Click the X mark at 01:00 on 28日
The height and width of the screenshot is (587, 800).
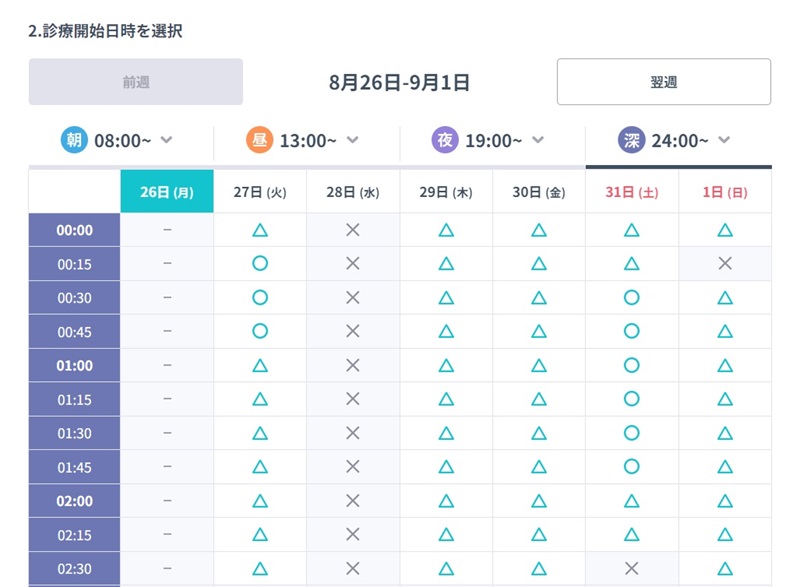(x=353, y=365)
